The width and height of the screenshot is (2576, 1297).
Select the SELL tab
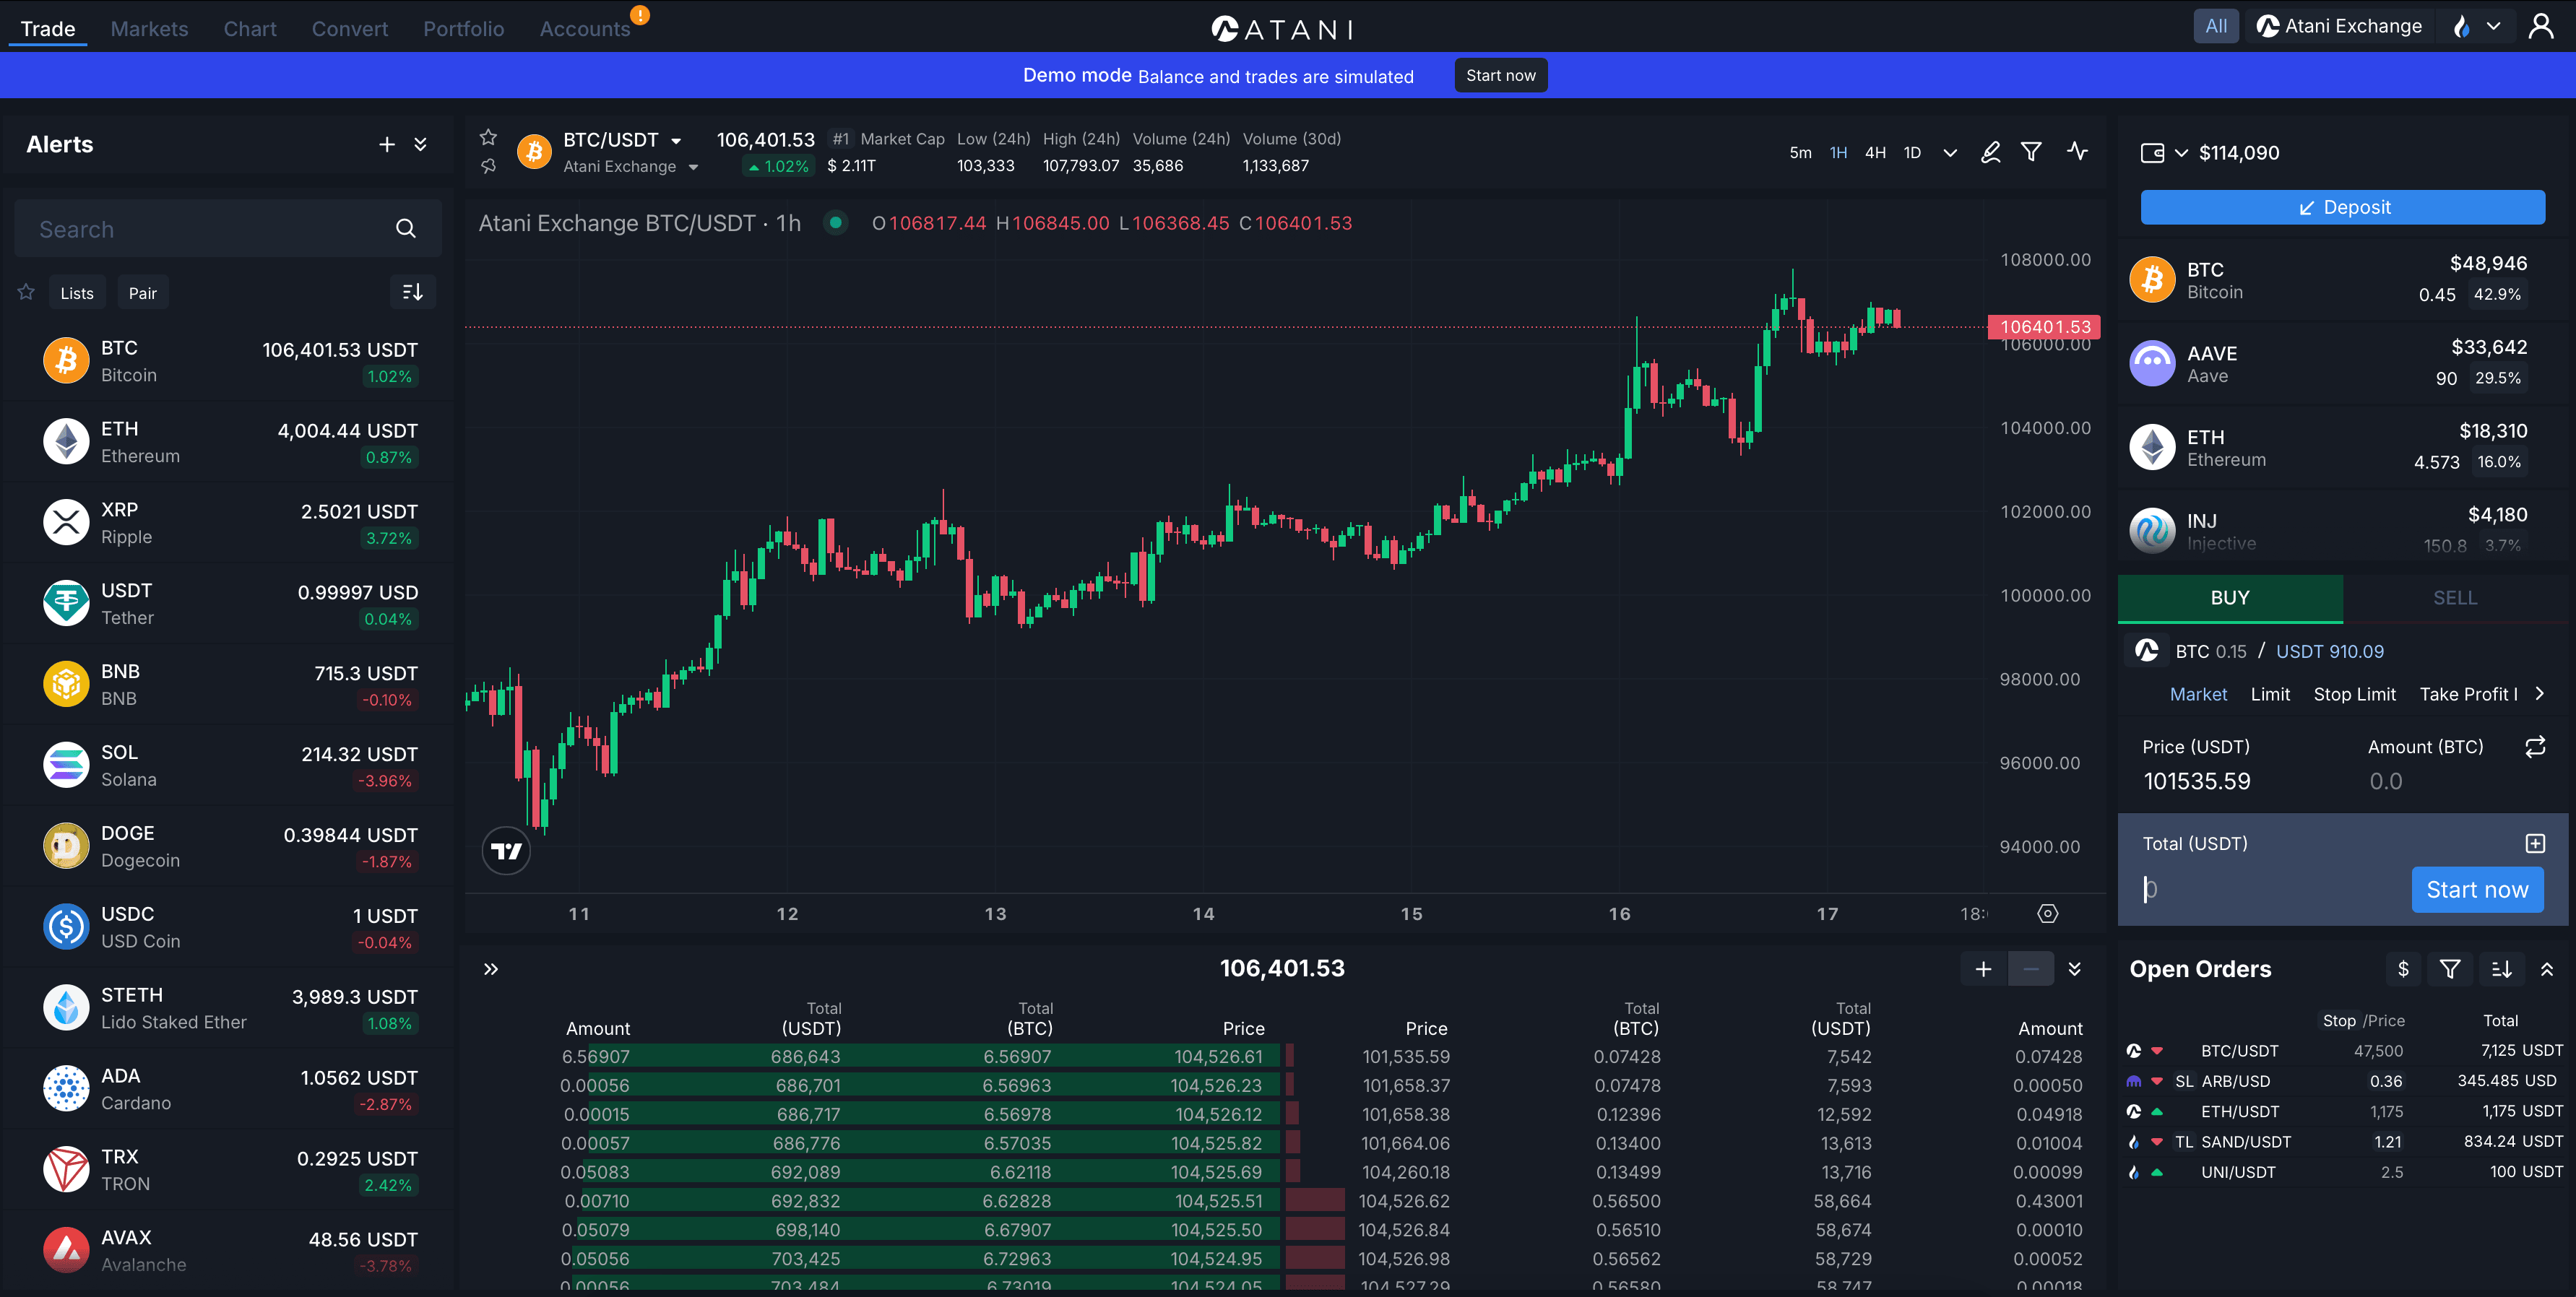pos(2454,598)
